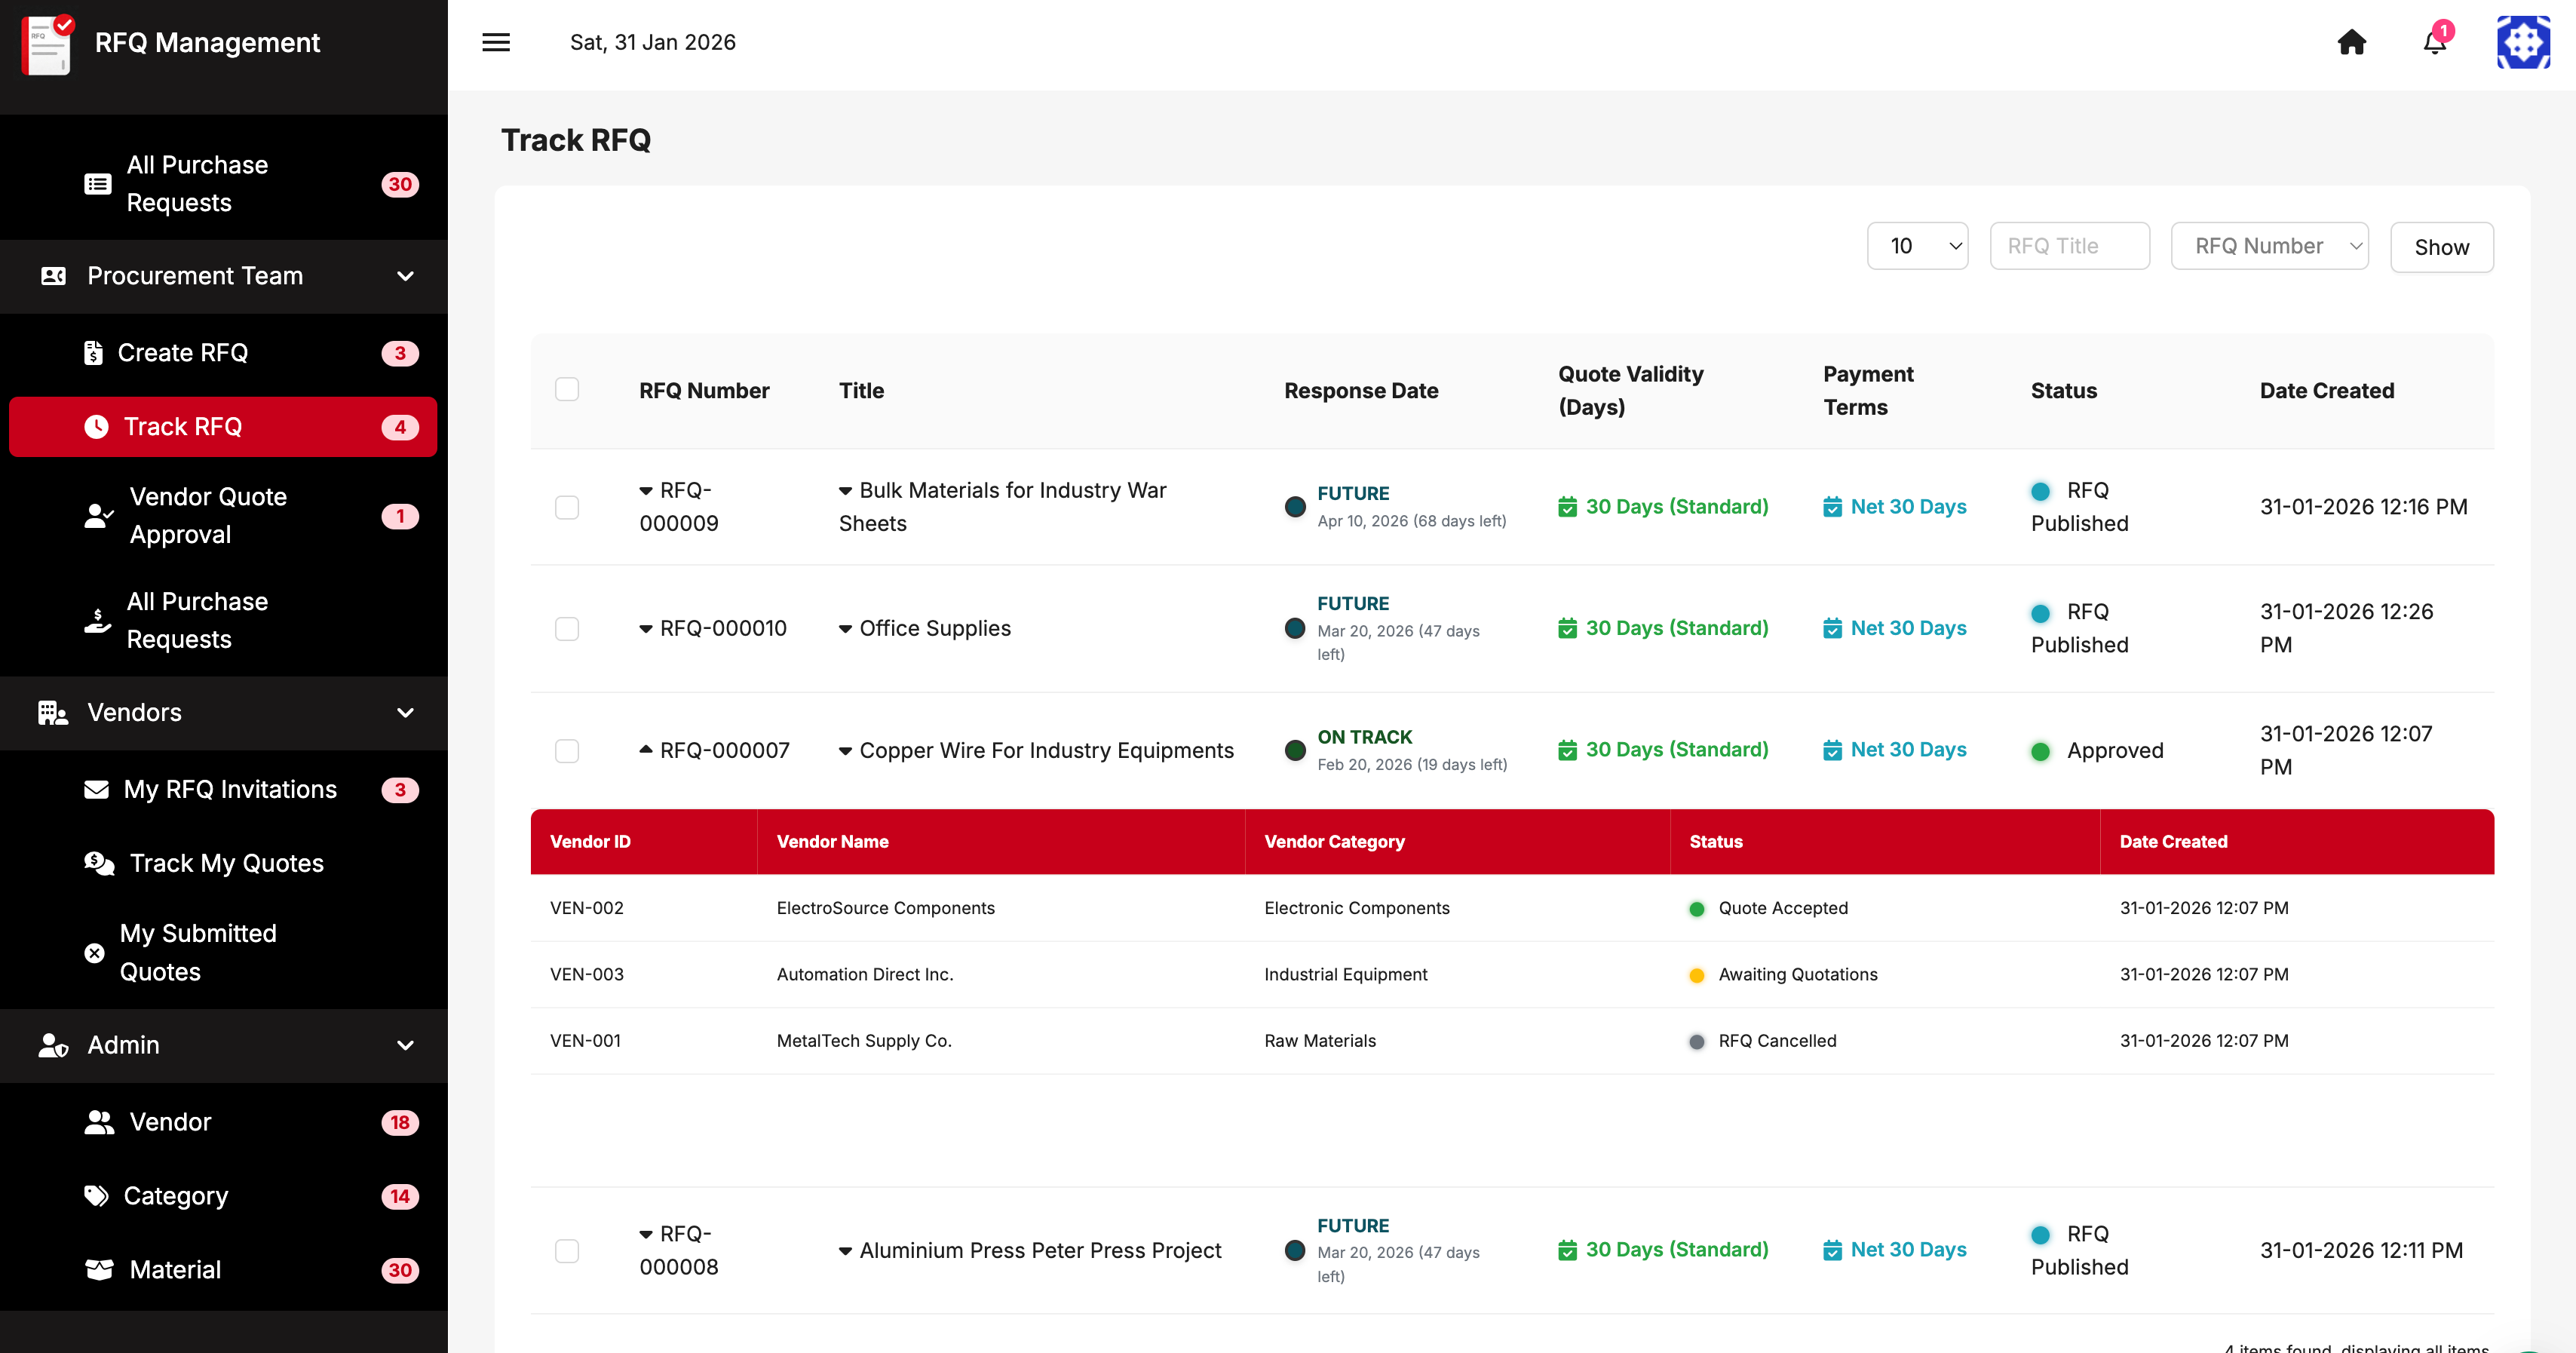This screenshot has height=1353, width=2576.
Task: Open Create RFQ in the sidebar
Action: tap(183, 353)
